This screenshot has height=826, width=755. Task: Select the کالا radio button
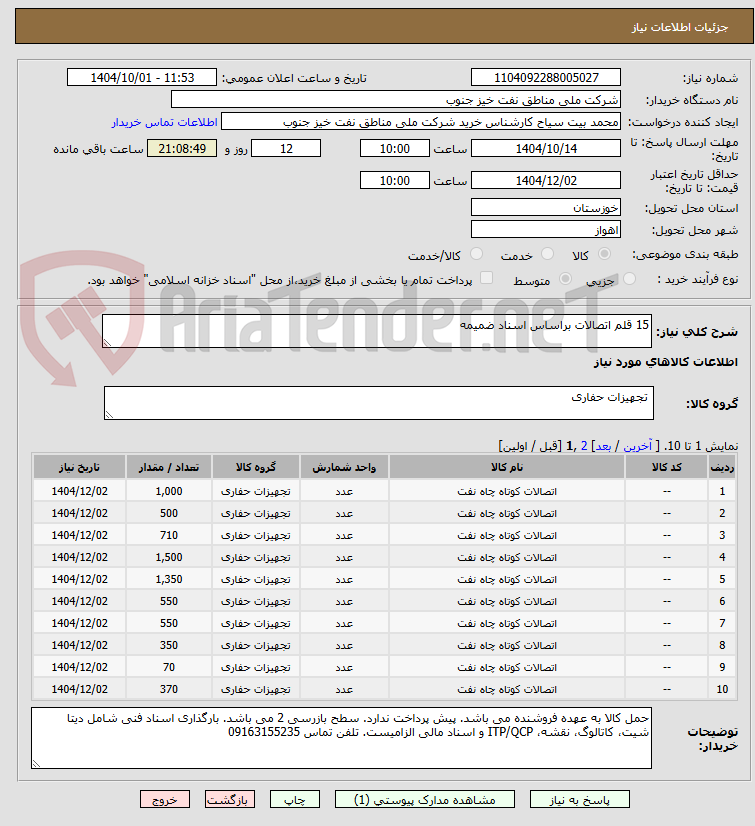tap(604, 254)
